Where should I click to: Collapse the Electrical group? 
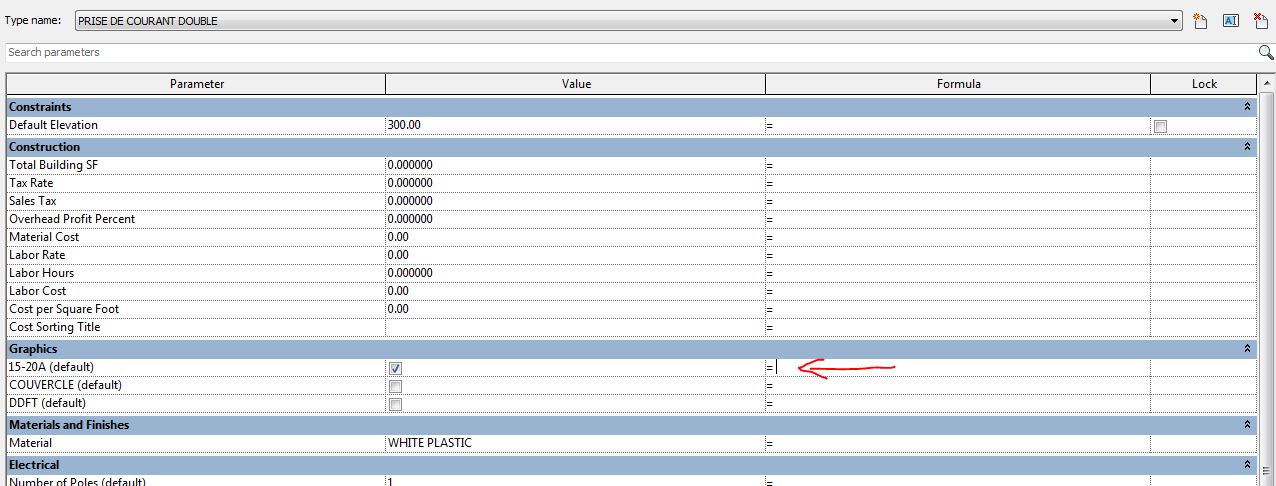point(1247,465)
